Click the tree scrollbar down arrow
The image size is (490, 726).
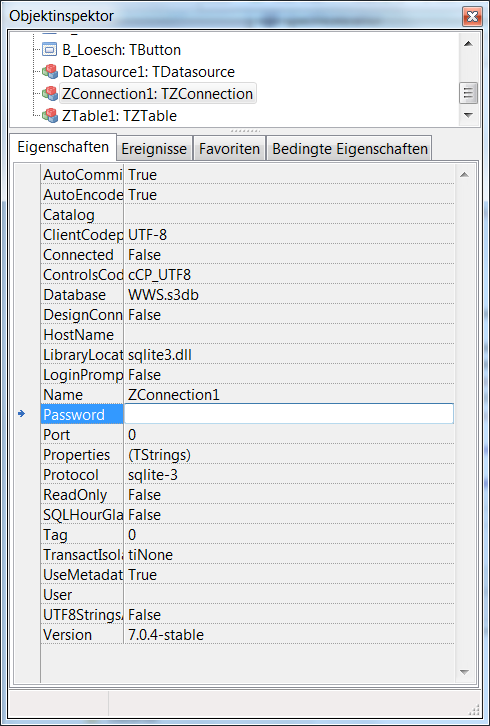(468, 115)
